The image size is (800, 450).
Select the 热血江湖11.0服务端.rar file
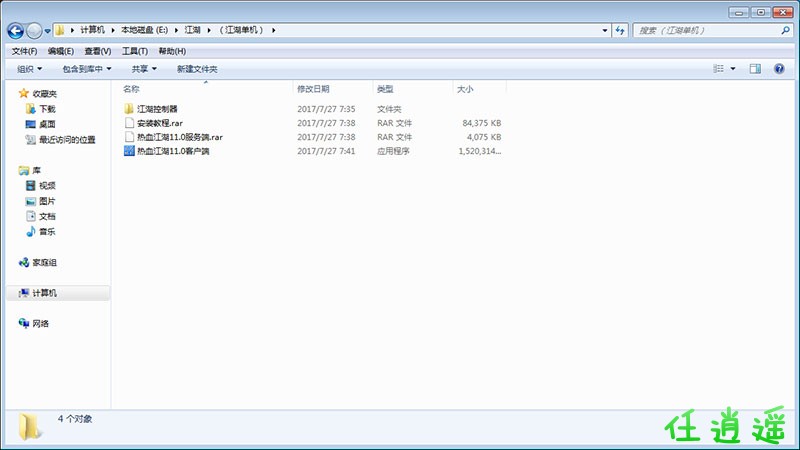(x=180, y=137)
